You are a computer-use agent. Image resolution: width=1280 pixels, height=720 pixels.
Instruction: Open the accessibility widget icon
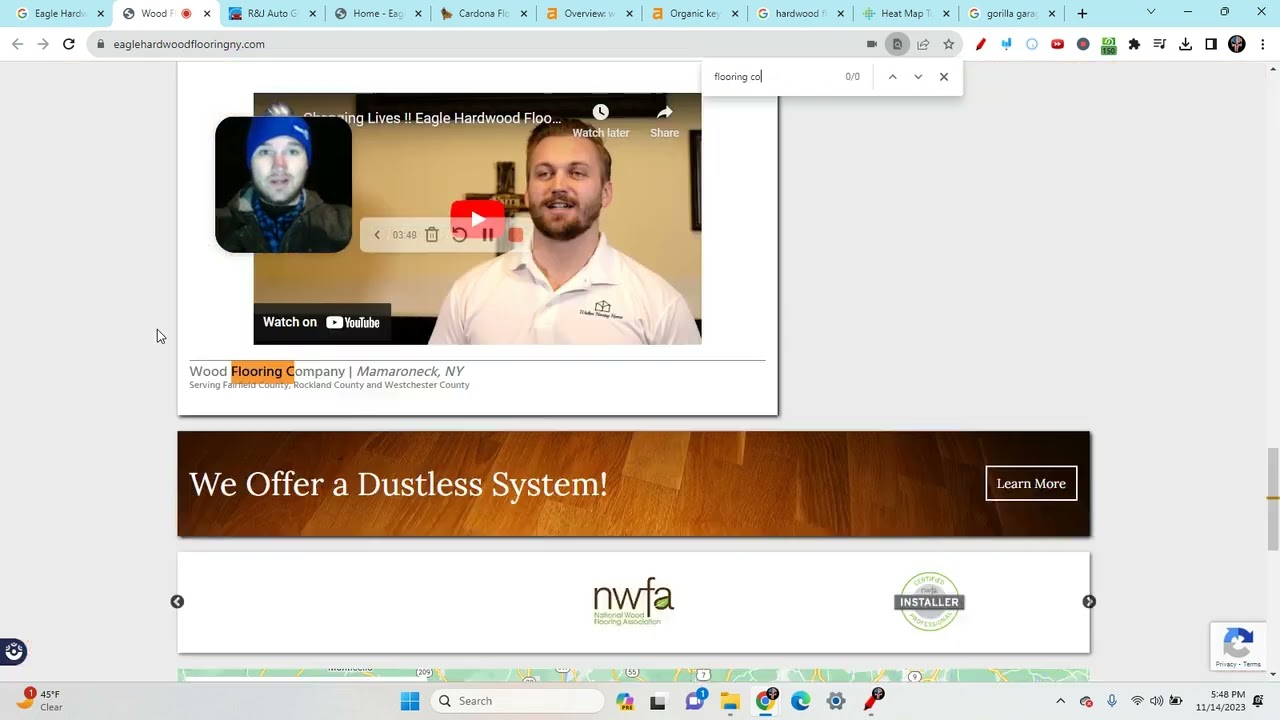pyautogui.click(x=14, y=652)
